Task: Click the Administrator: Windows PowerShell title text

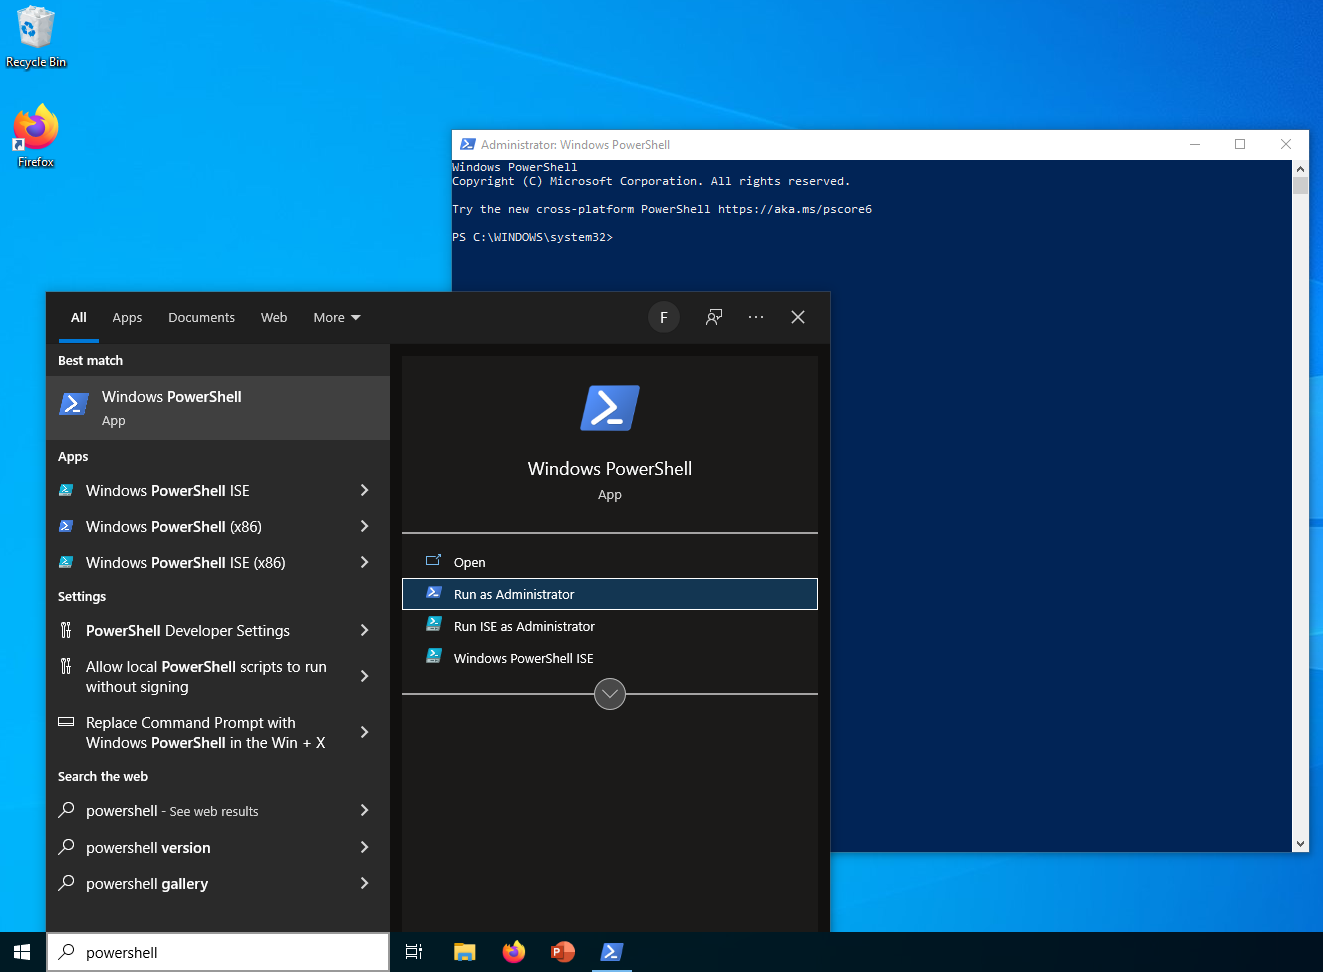Action: click(x=575, y=144)
